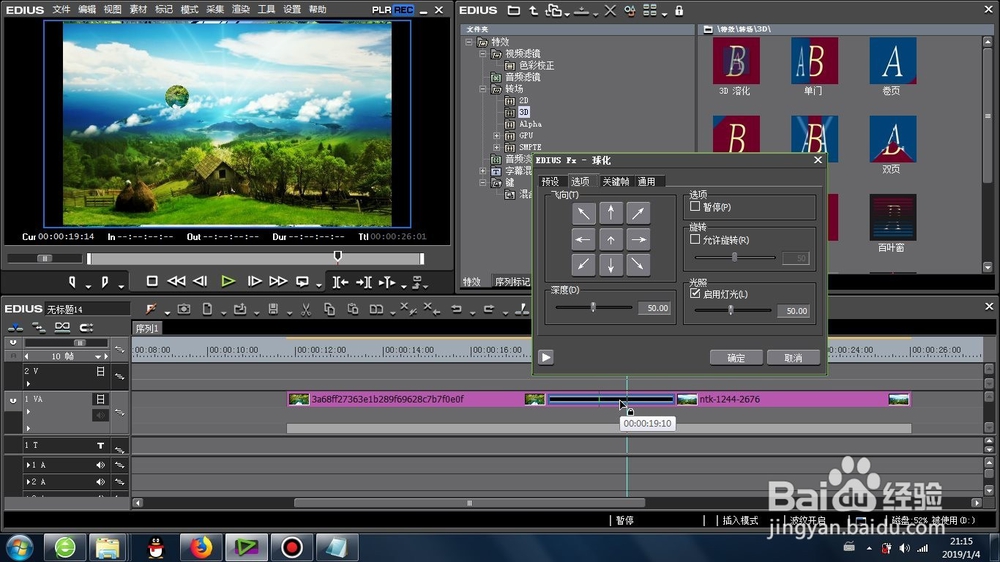The height and width of the screenshot is (562, 1000).
Task: Toggle the 暂停(P) checkbox
Action: pyautogui.click(x=695, y=206)
